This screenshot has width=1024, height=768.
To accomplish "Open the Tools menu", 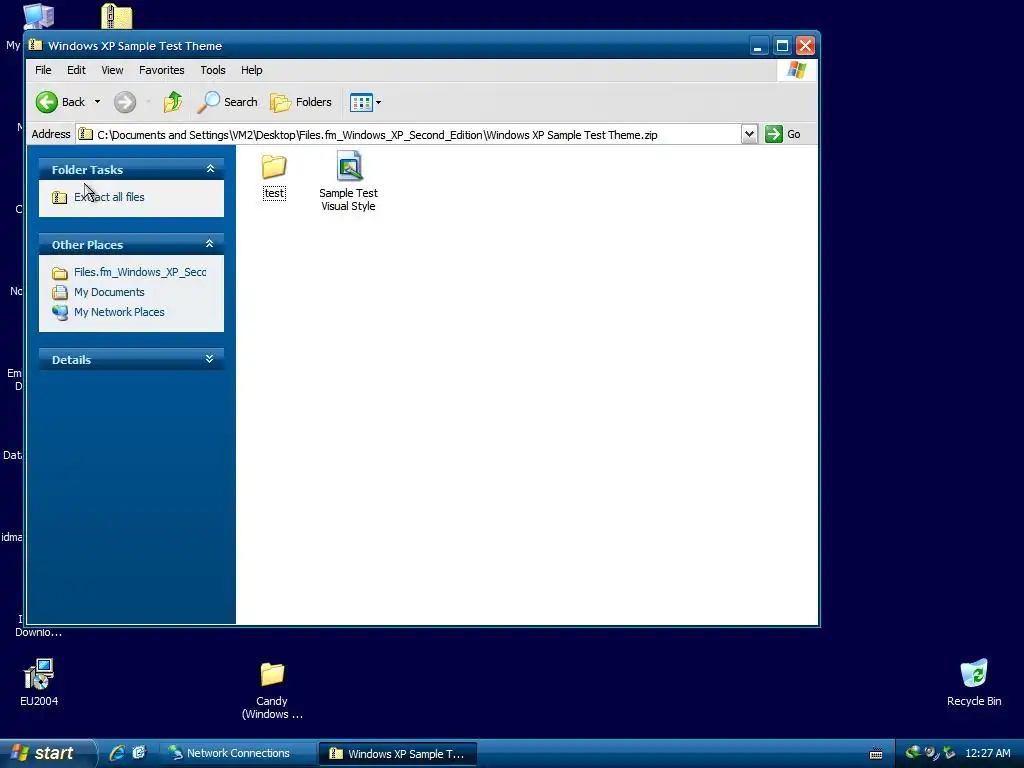I will click(213, 70).
